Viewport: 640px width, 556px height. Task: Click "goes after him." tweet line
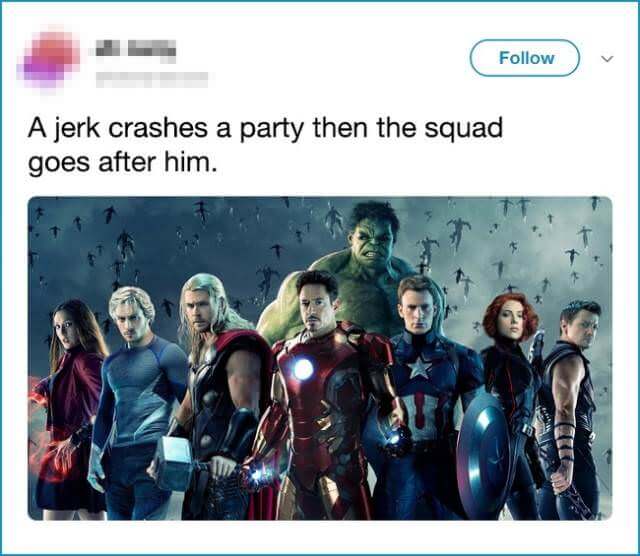pos(121,162)
